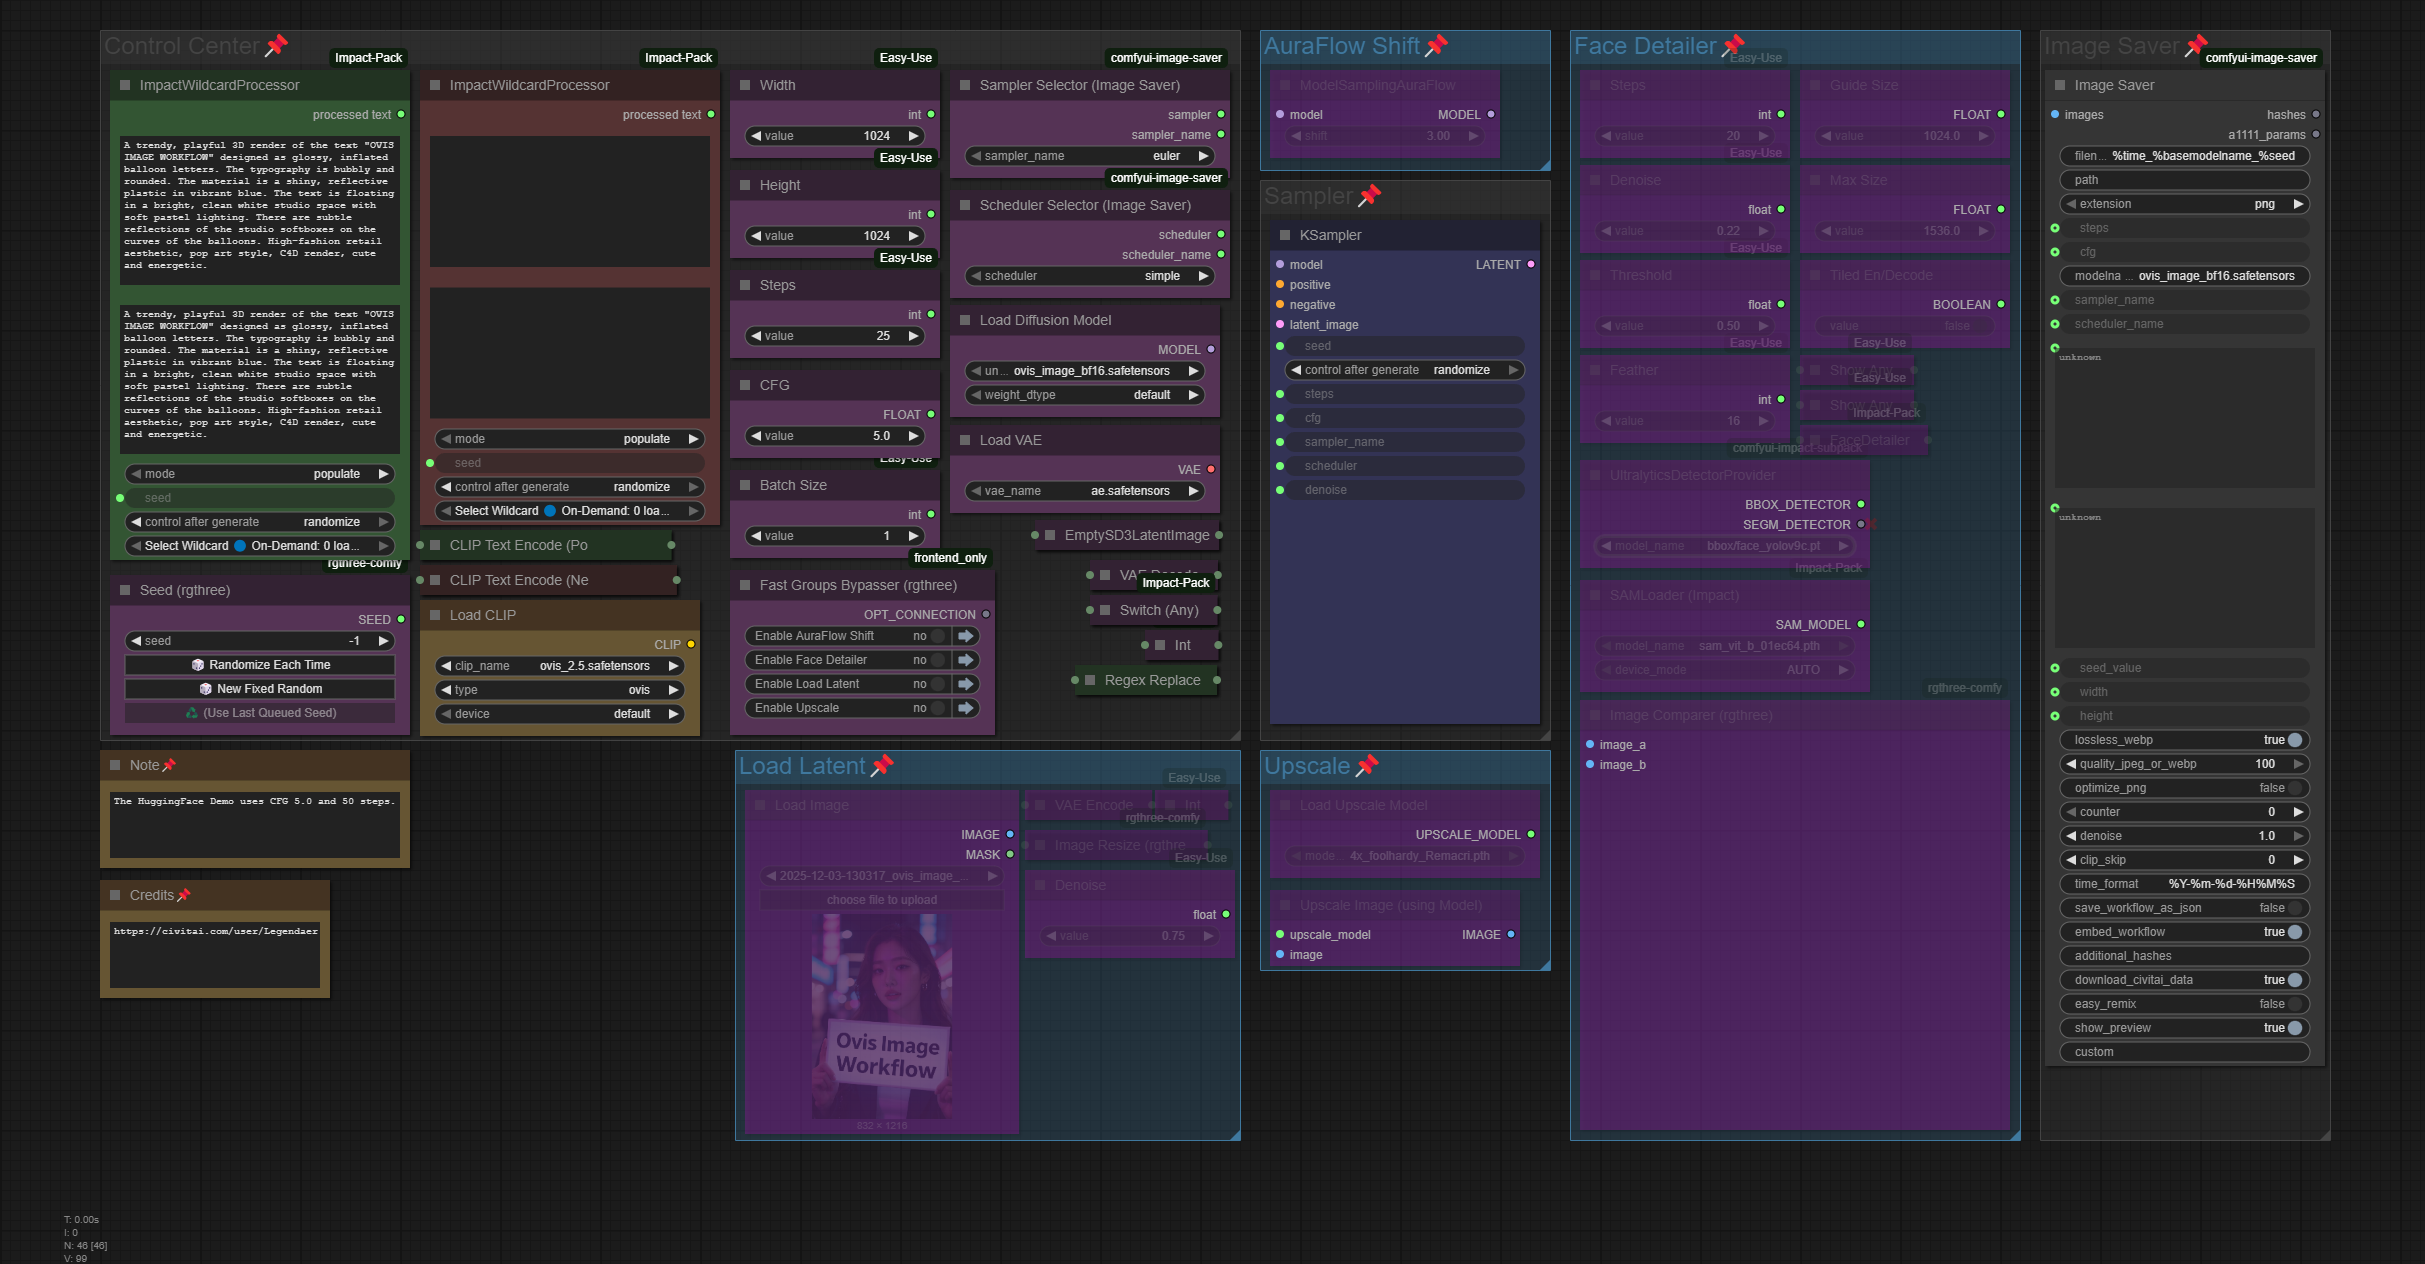Screen dimensions: 2425x1264
Task: Click the pin icon on the Note node
Action: tap(169, 765)
